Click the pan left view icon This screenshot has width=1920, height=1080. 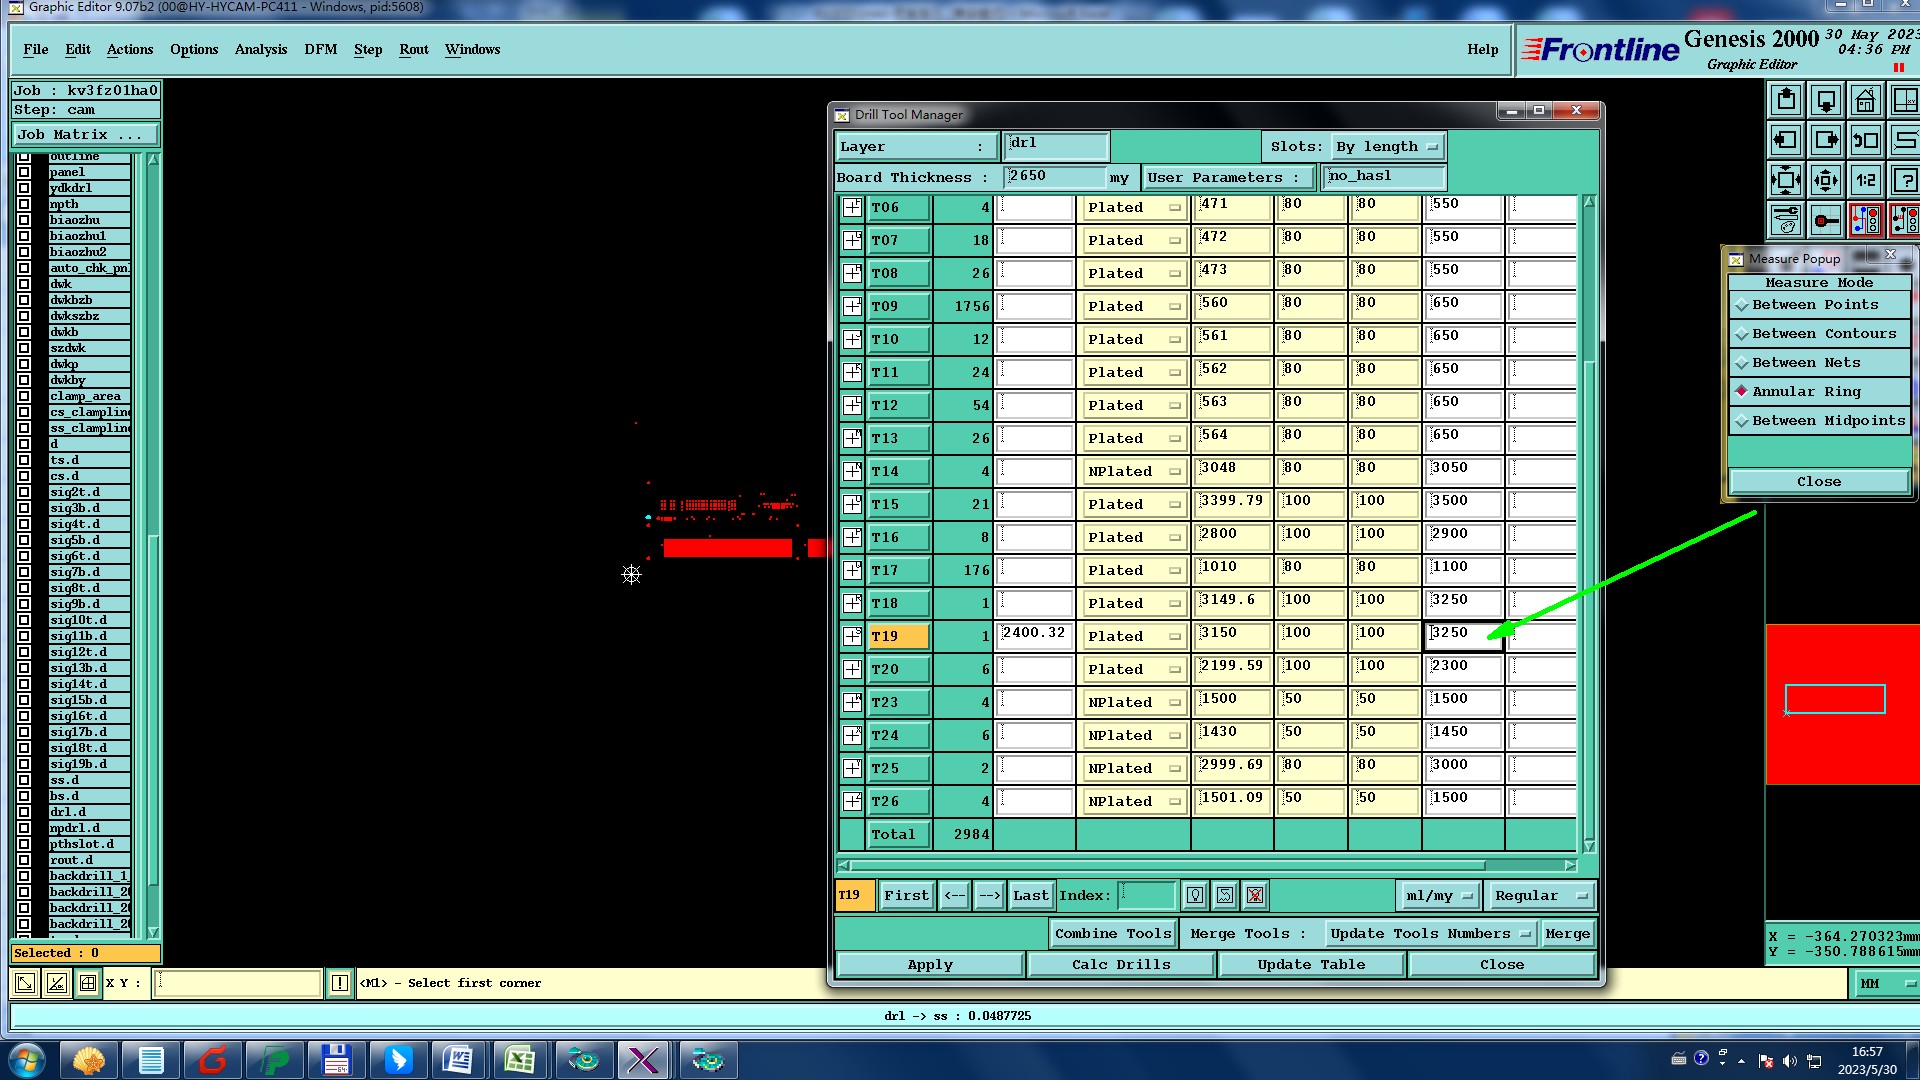[x=1786, y=141]
